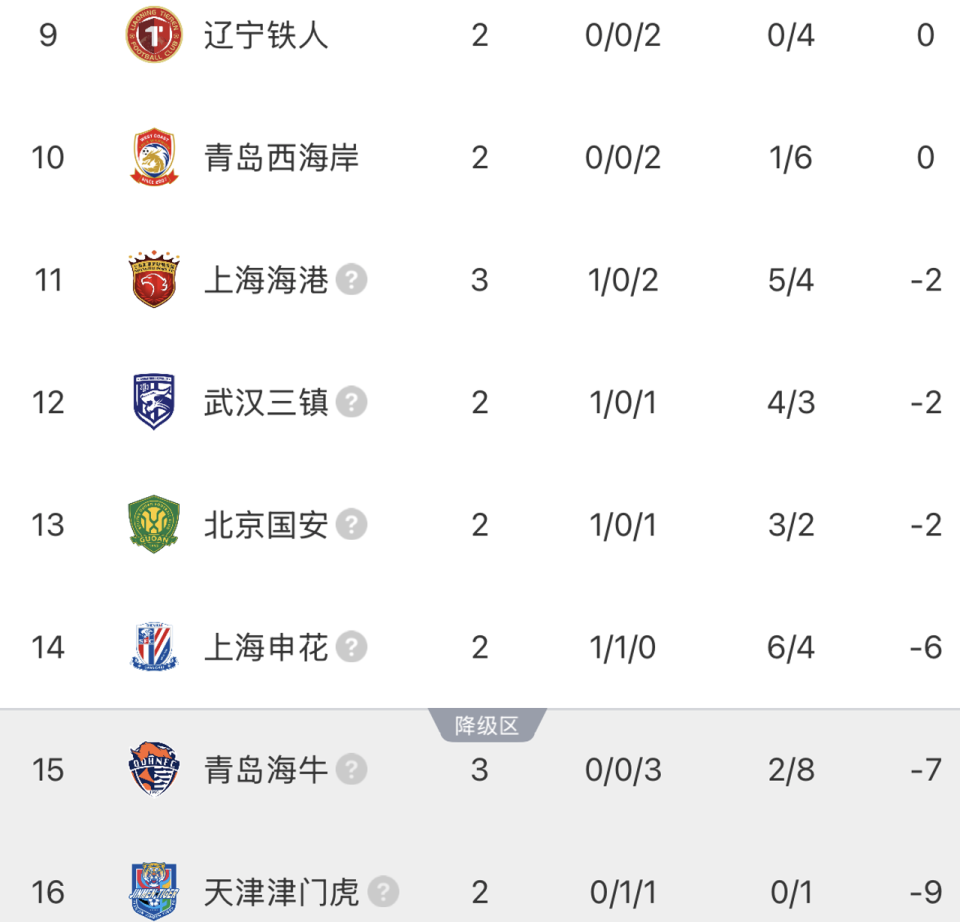Click the 北京国安 club logo
This screenshot has width=960, height=922.
(152, 524)
